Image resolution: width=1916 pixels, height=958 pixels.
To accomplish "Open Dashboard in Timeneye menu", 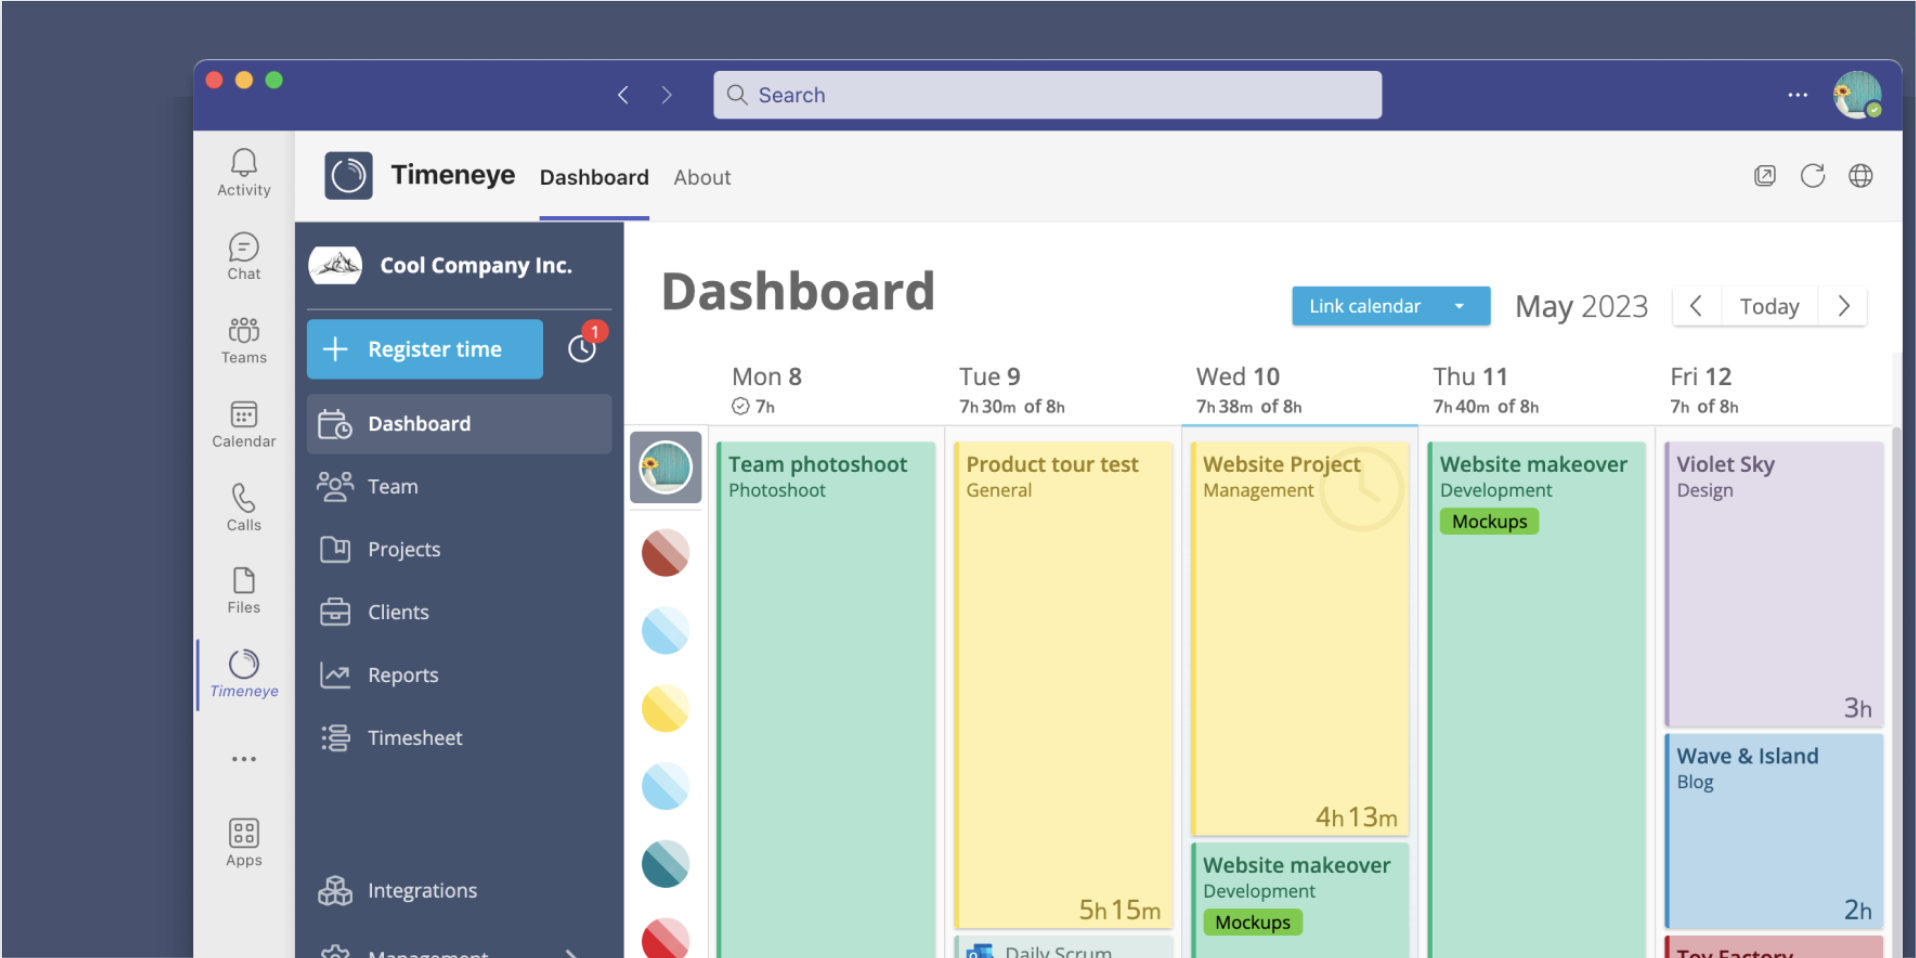I will (x=459, y=424).
